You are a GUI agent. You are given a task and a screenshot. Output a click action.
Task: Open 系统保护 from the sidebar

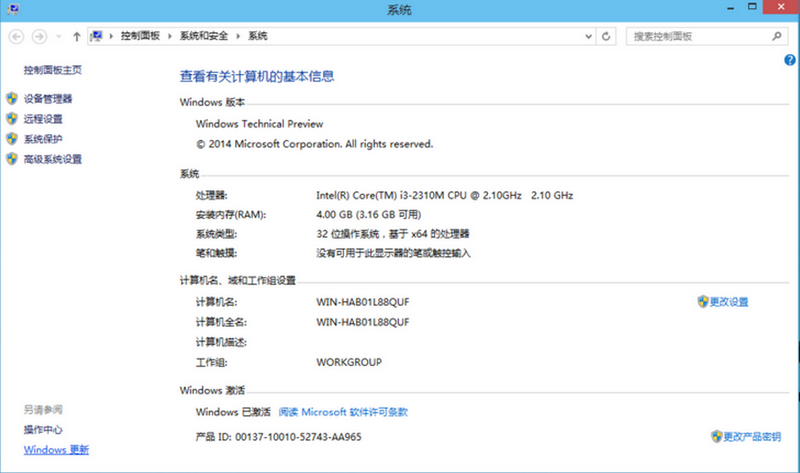tap(43, 139)
